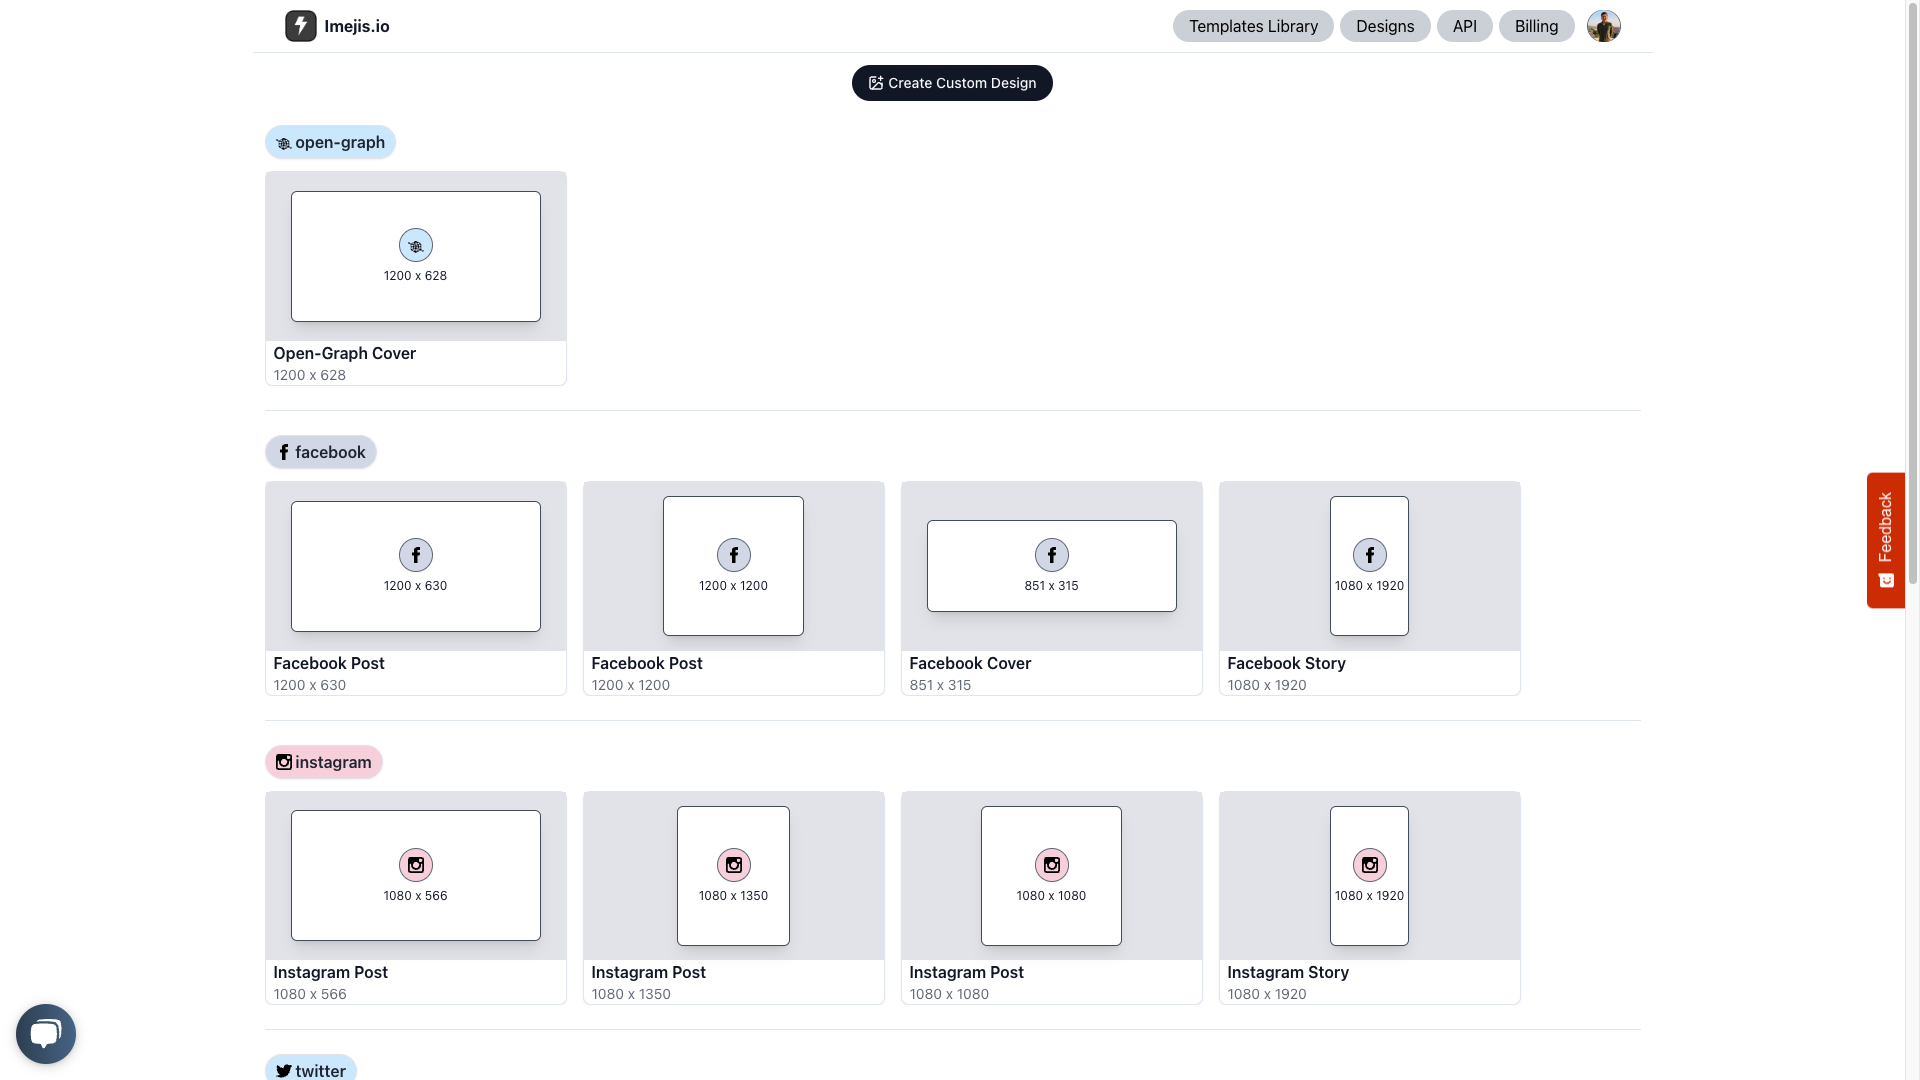Click the gray '1080 x 1080' caption text
Screen dimensions: 1920x1080
(x=949, y=994)
